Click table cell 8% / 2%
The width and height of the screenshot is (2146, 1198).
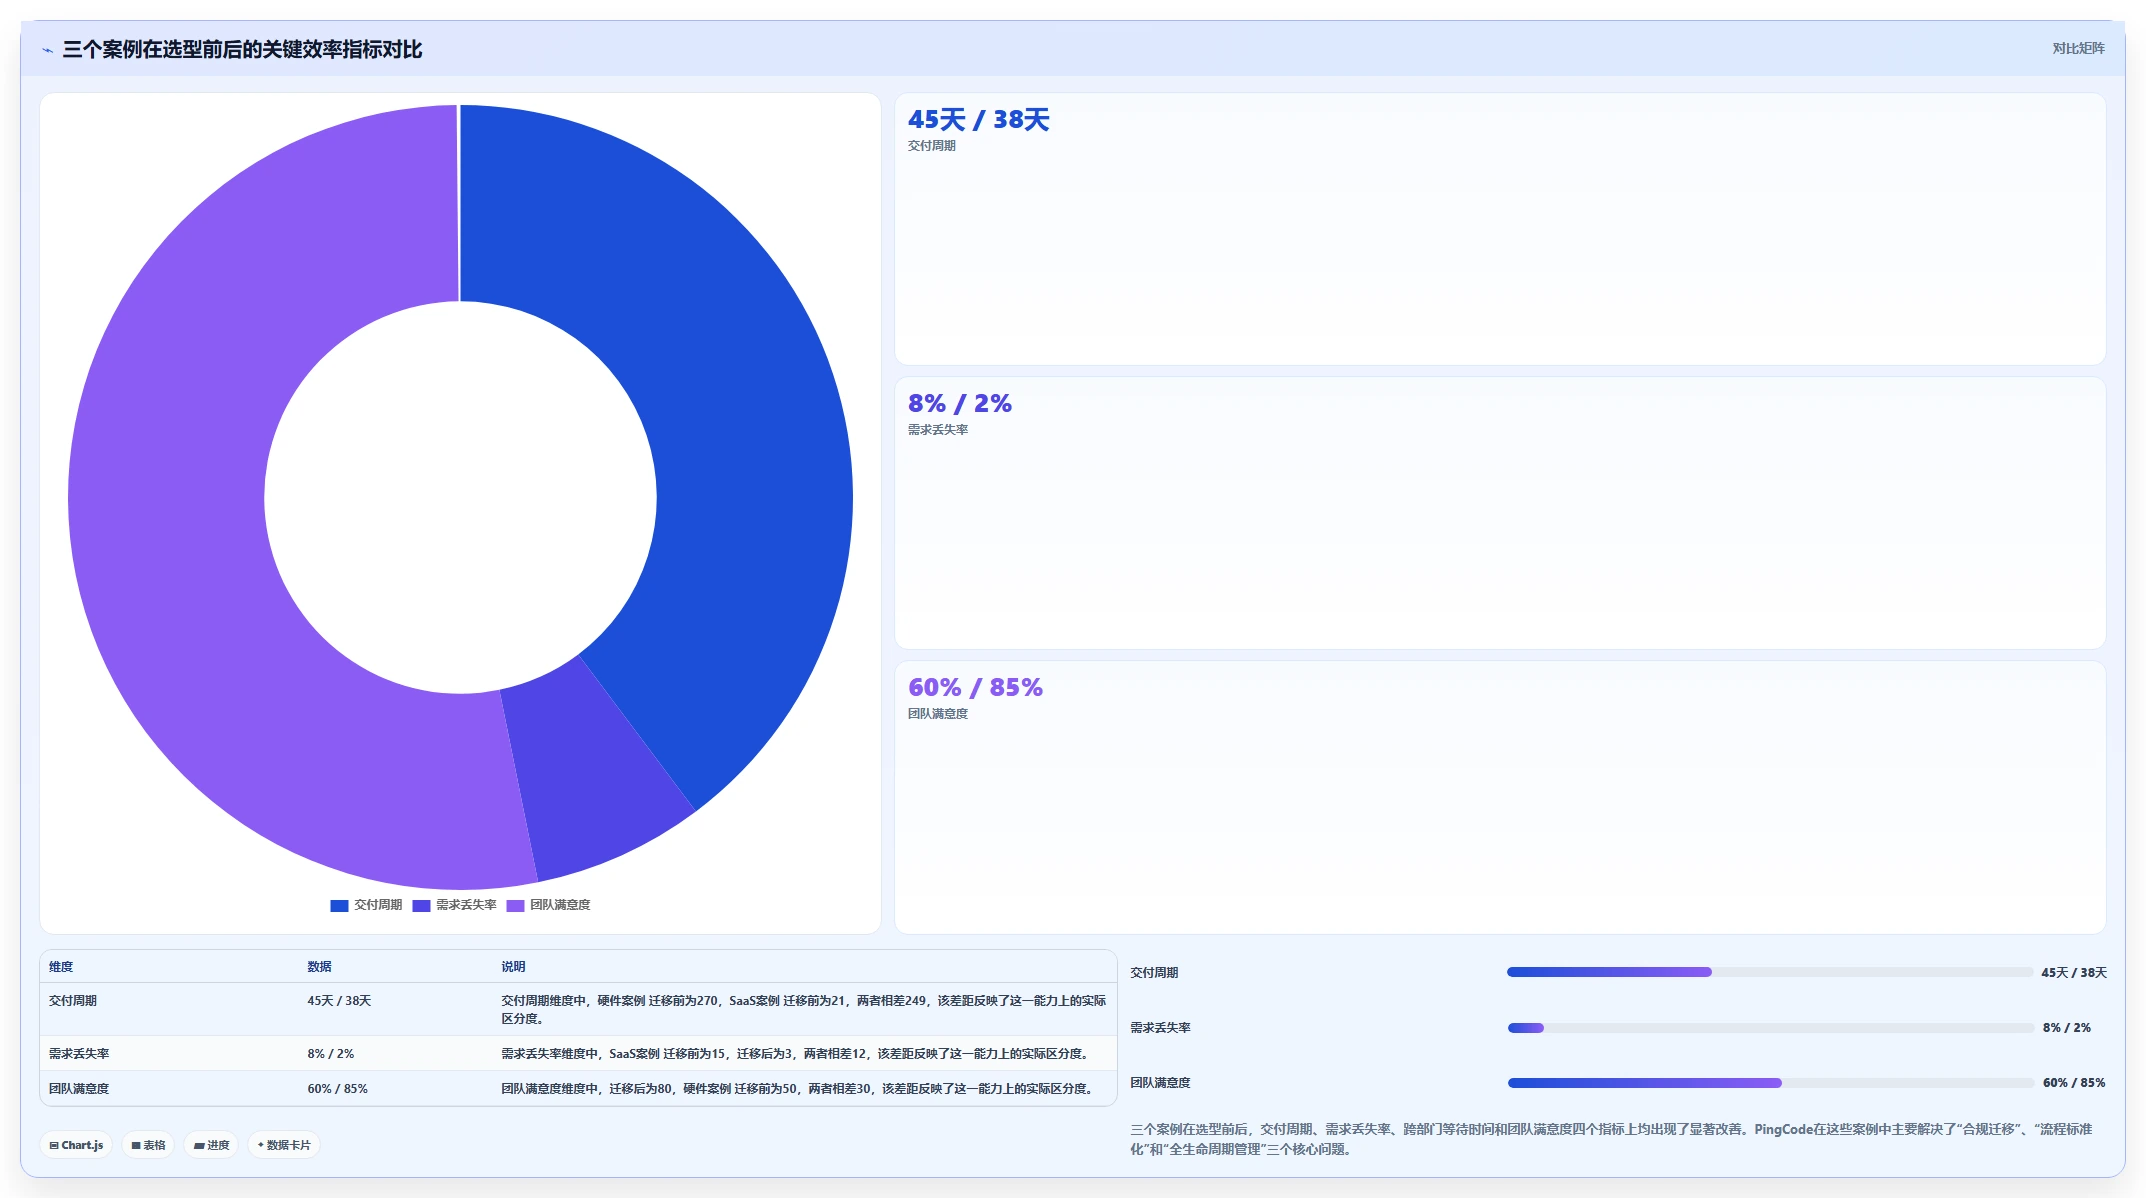pyautogui.click(x=330, y=1054)
